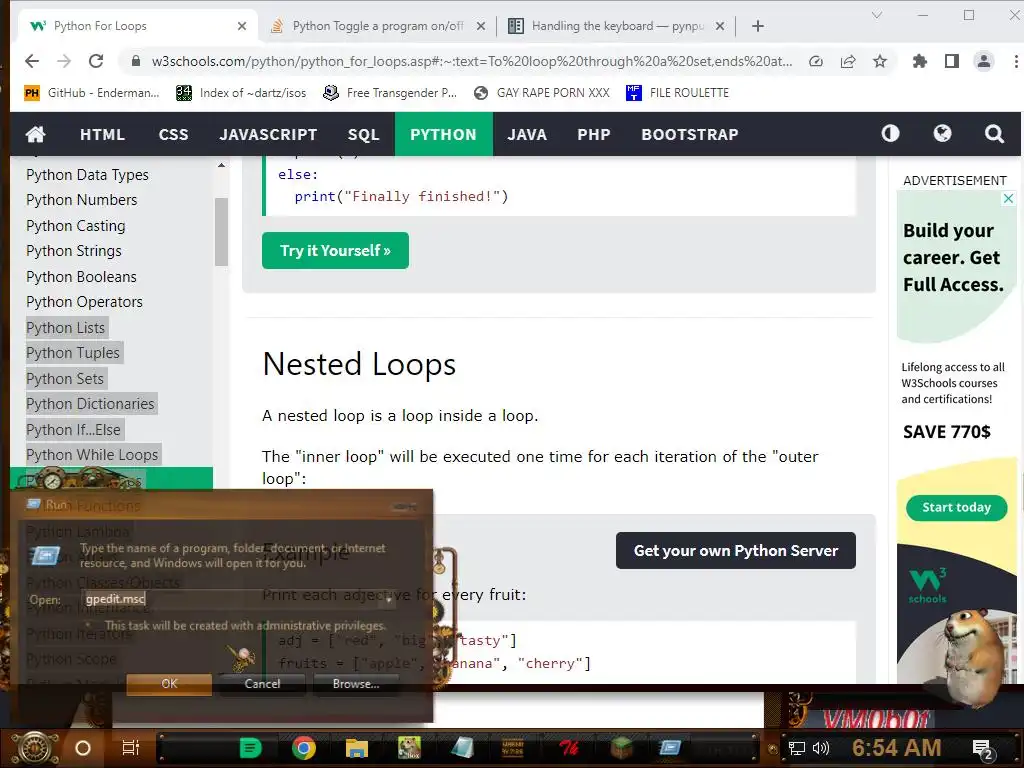The width and height of the screenshot is (1024, 768).
Task: Open the BOOTSTRAP tutorial menu
Action: pyautogui.click(x=690, y=135)
